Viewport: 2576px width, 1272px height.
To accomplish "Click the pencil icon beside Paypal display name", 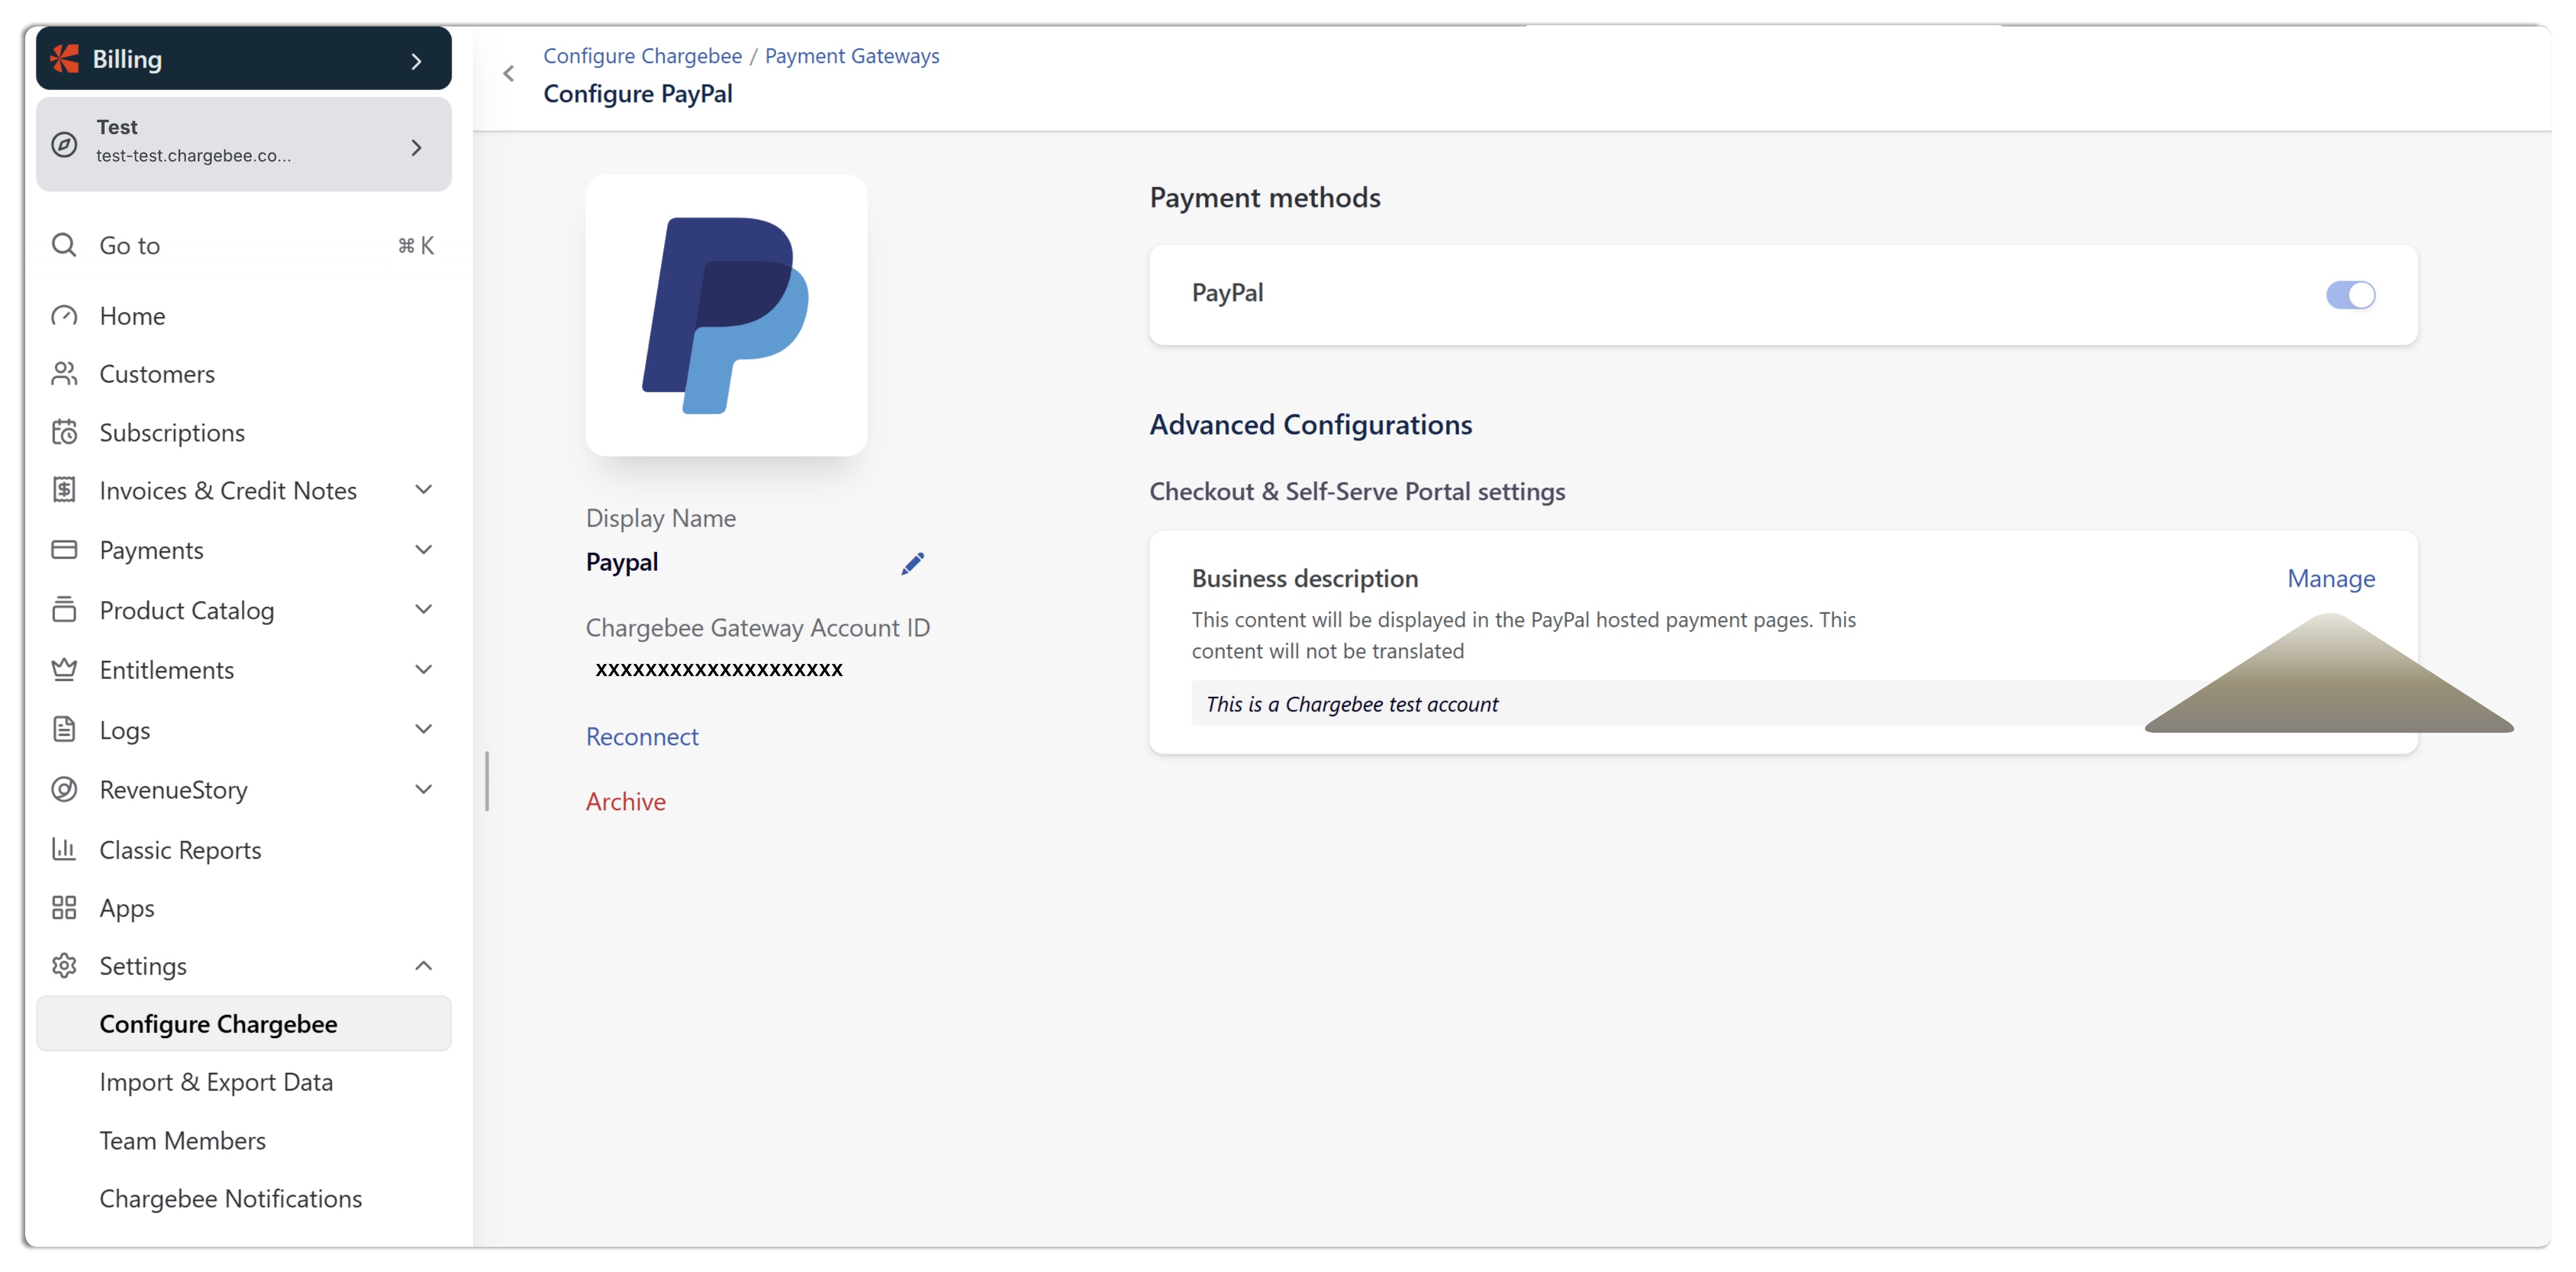I will point(912,564).
